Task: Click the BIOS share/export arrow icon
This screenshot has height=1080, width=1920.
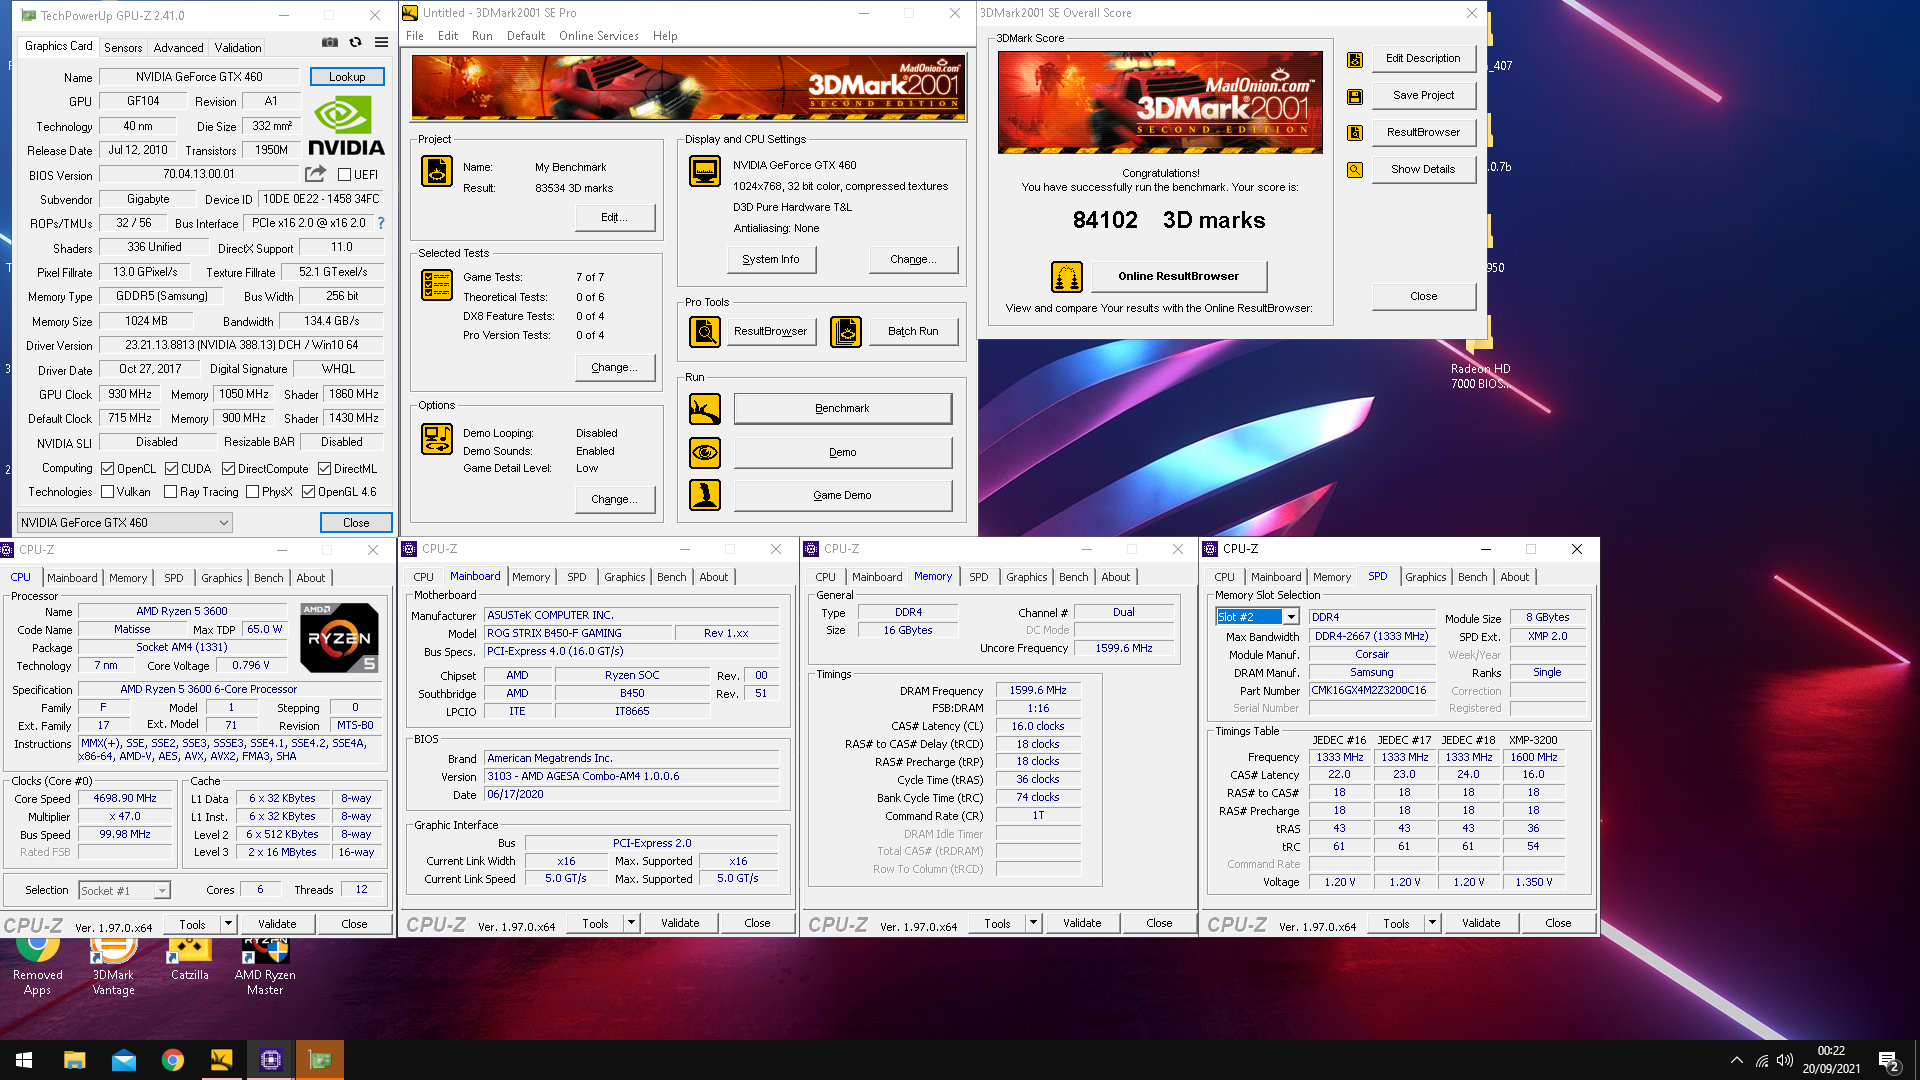Action: pyautogui.click(x=316, y=174)
